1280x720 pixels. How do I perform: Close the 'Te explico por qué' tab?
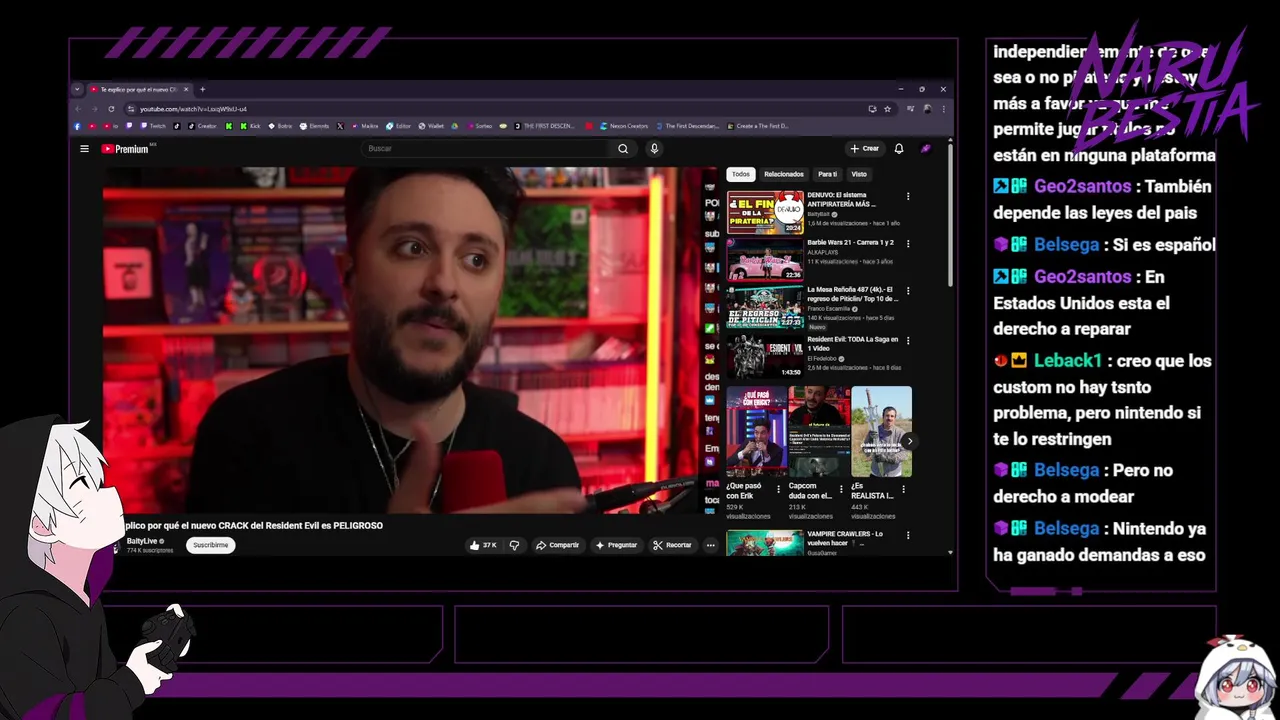click(186, 89)
